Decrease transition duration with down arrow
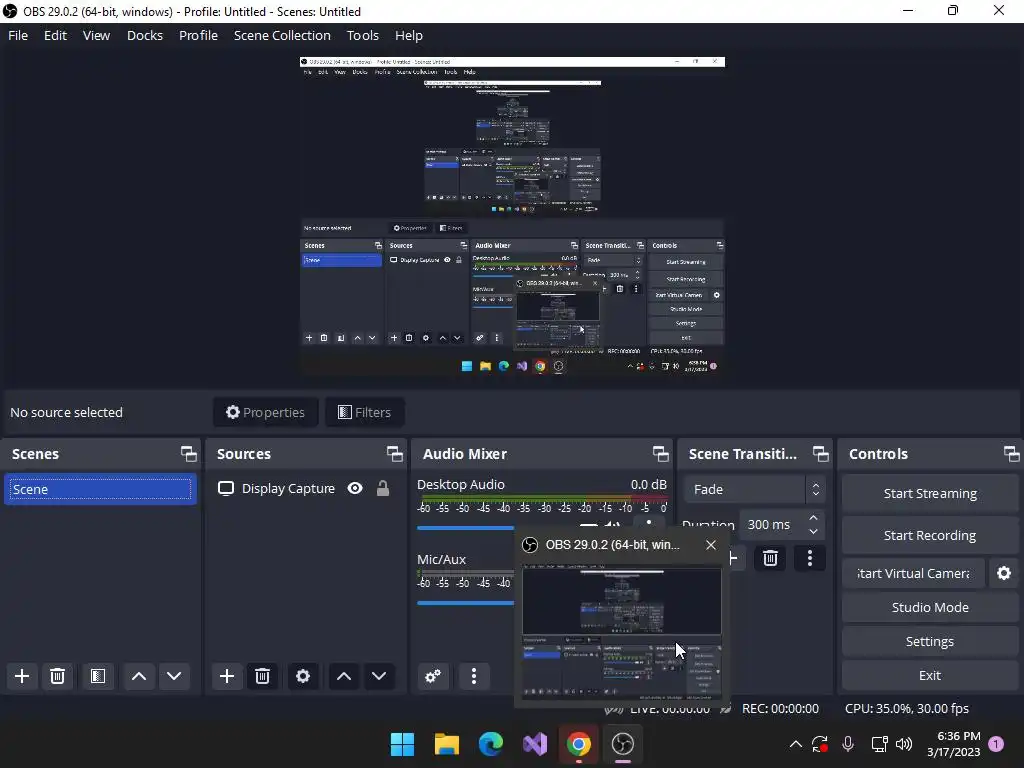The height and width of the screenshot is (768, 1024). (813, 532)
